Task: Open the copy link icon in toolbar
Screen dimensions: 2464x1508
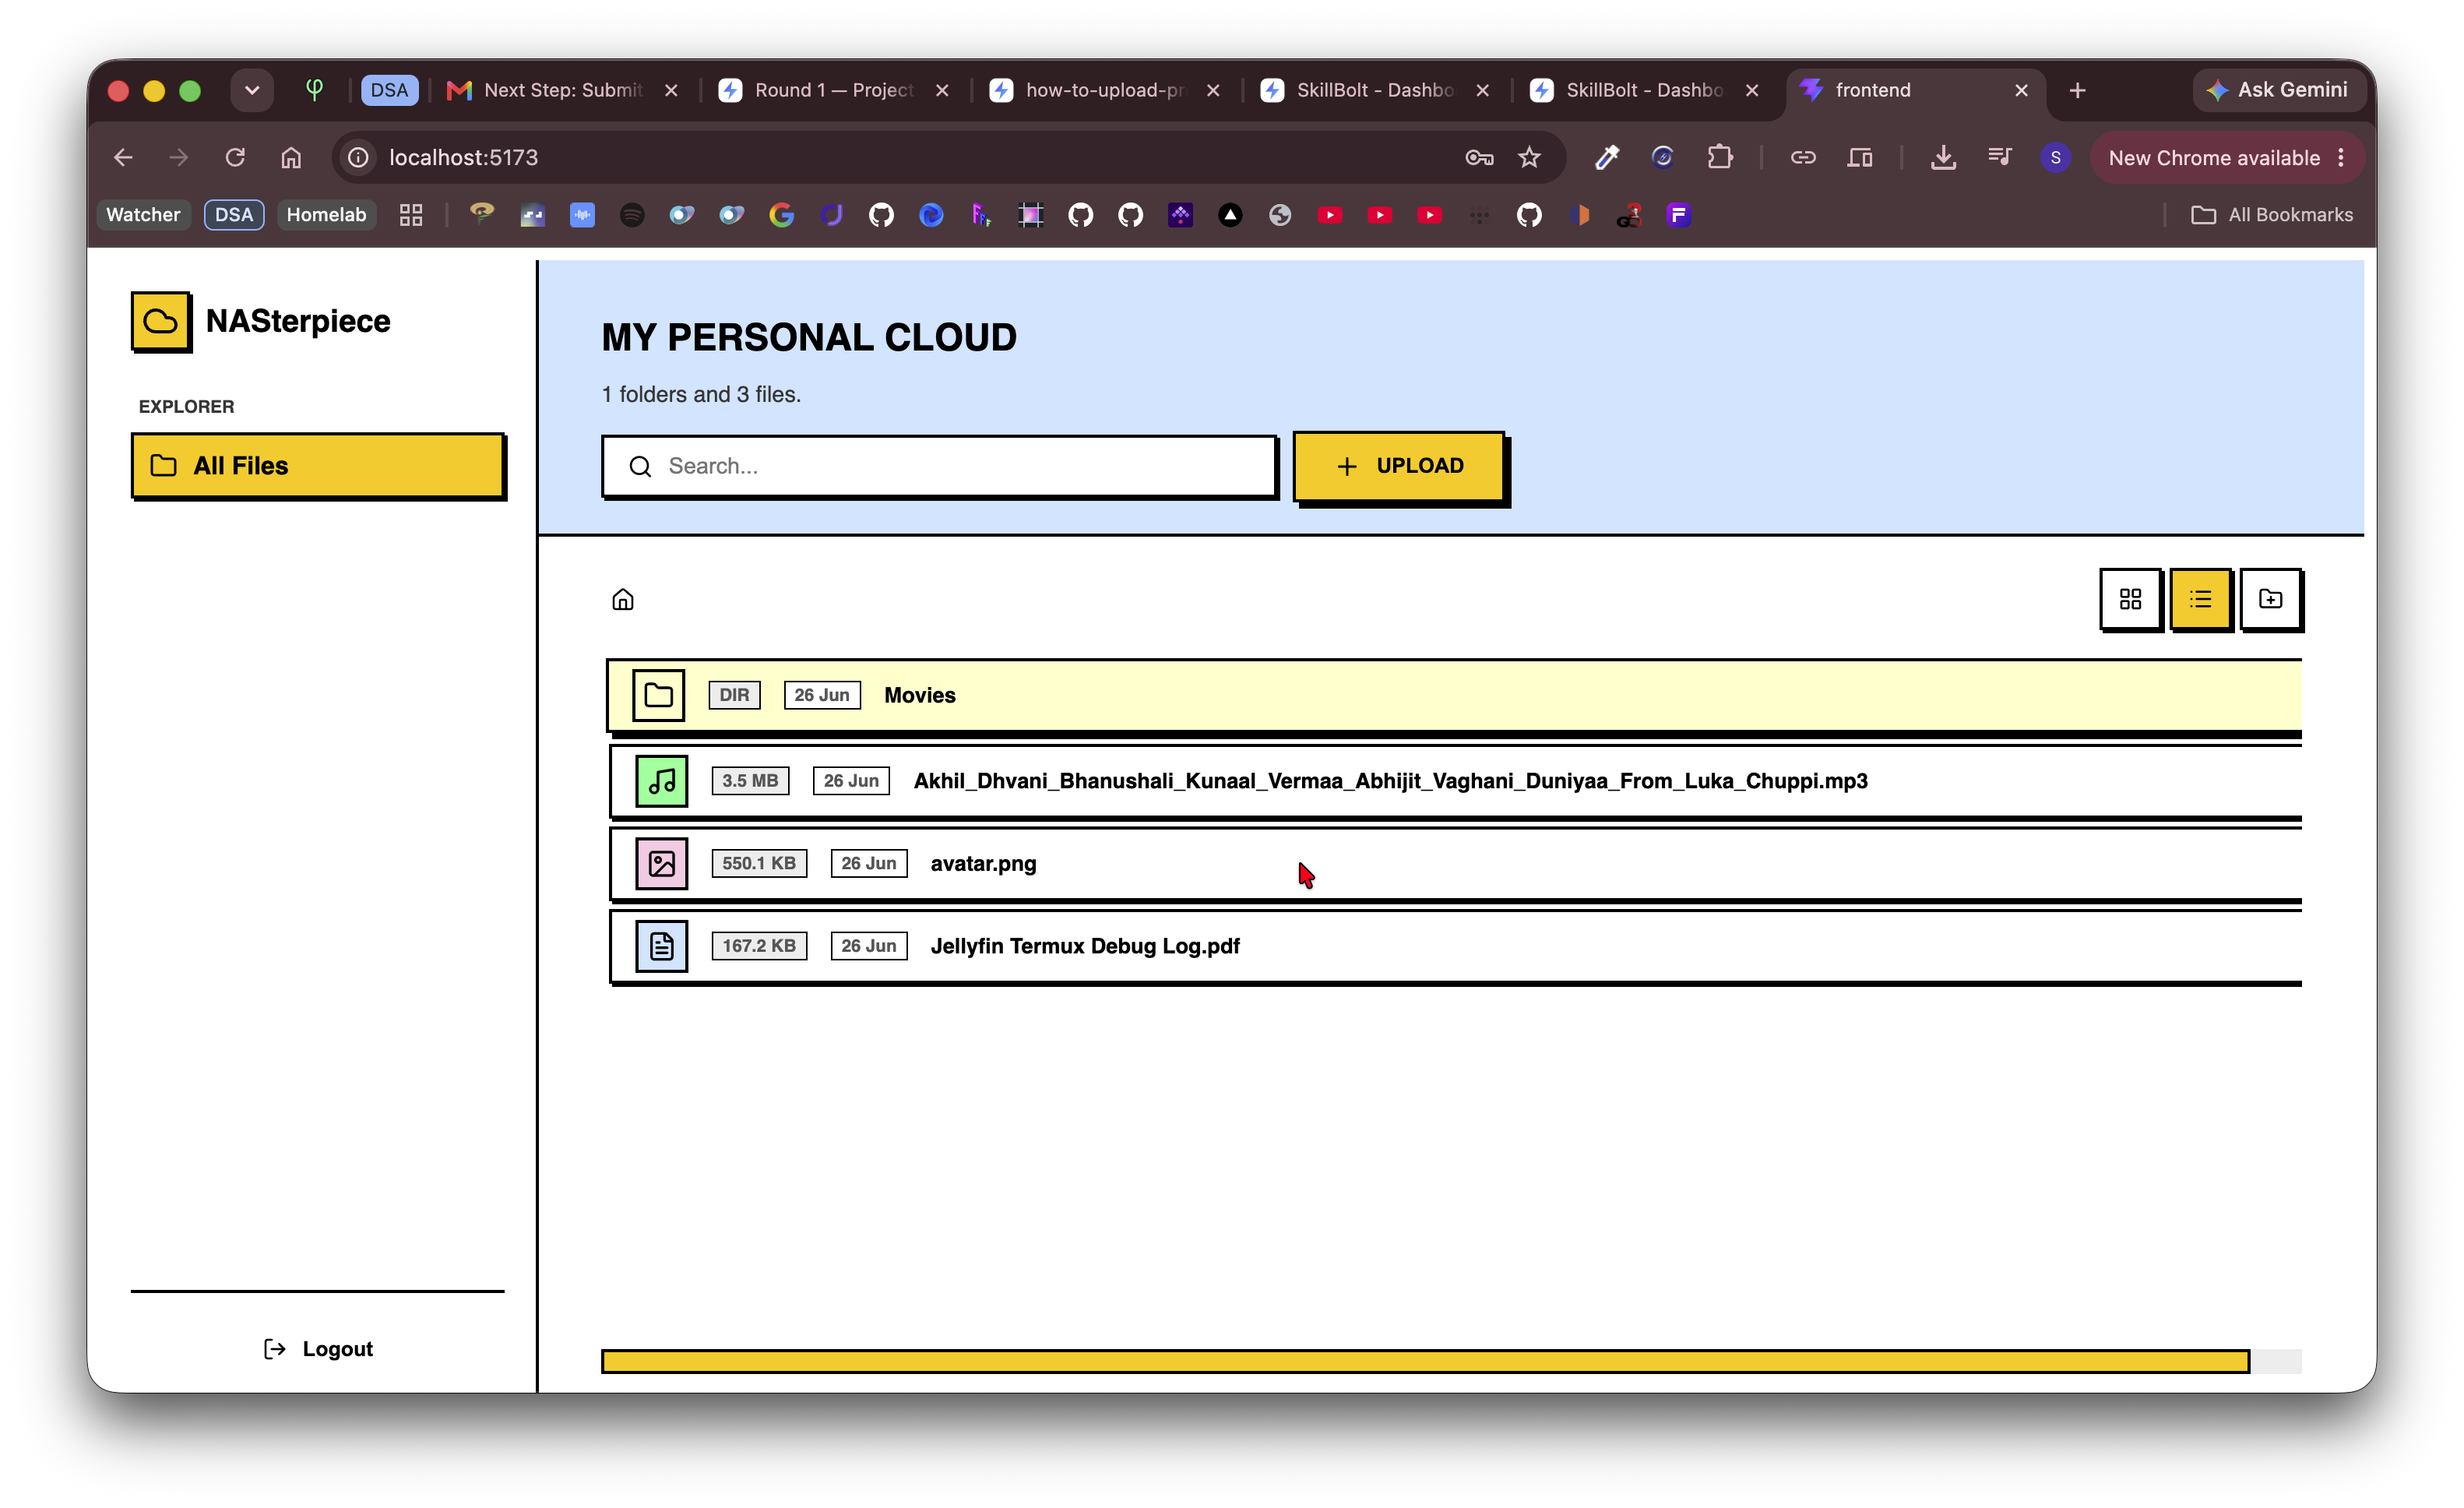Action: pos(1803,157)
